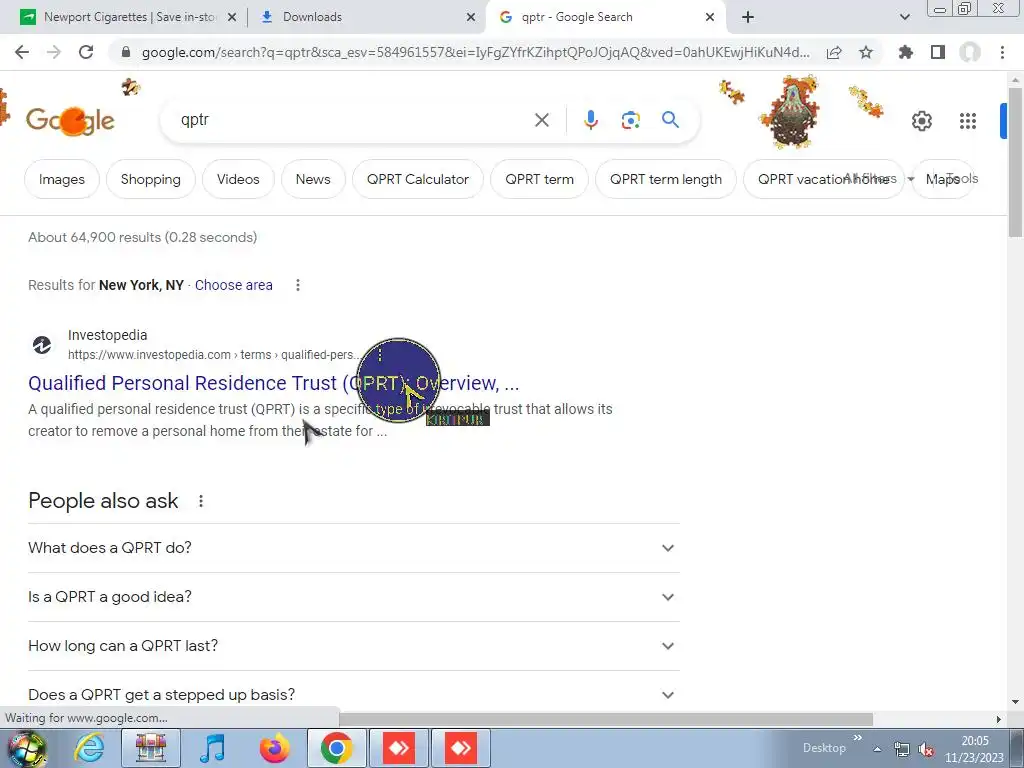The image size is (1024, 768).
Task: Click the padlock site info icon
Action: [126, 52]
